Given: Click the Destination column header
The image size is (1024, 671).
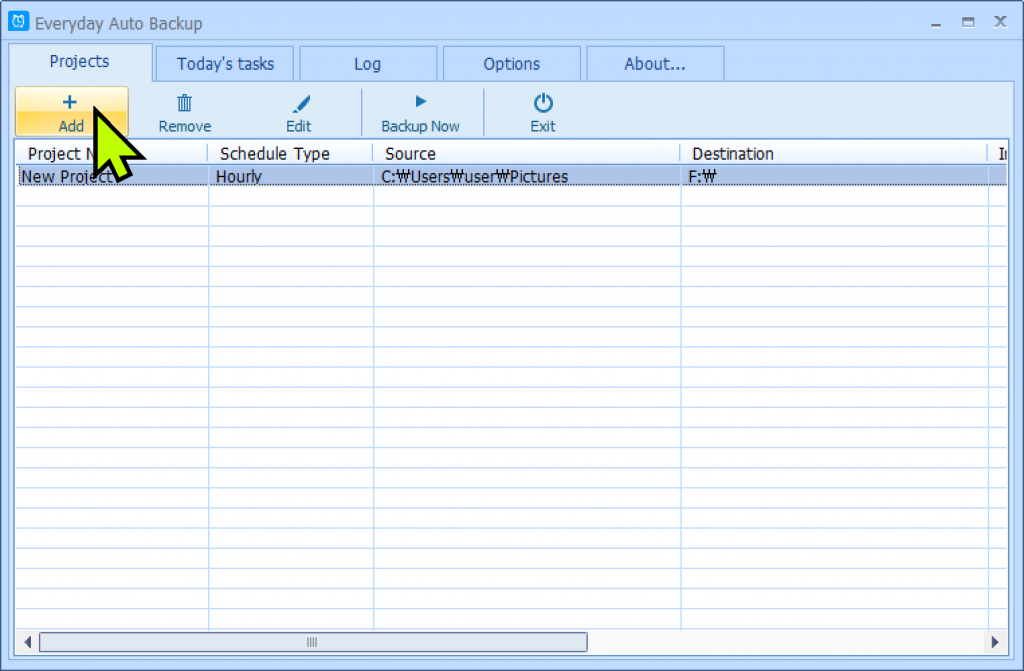Looking at the screenshot, I should [x=733, y=153].
